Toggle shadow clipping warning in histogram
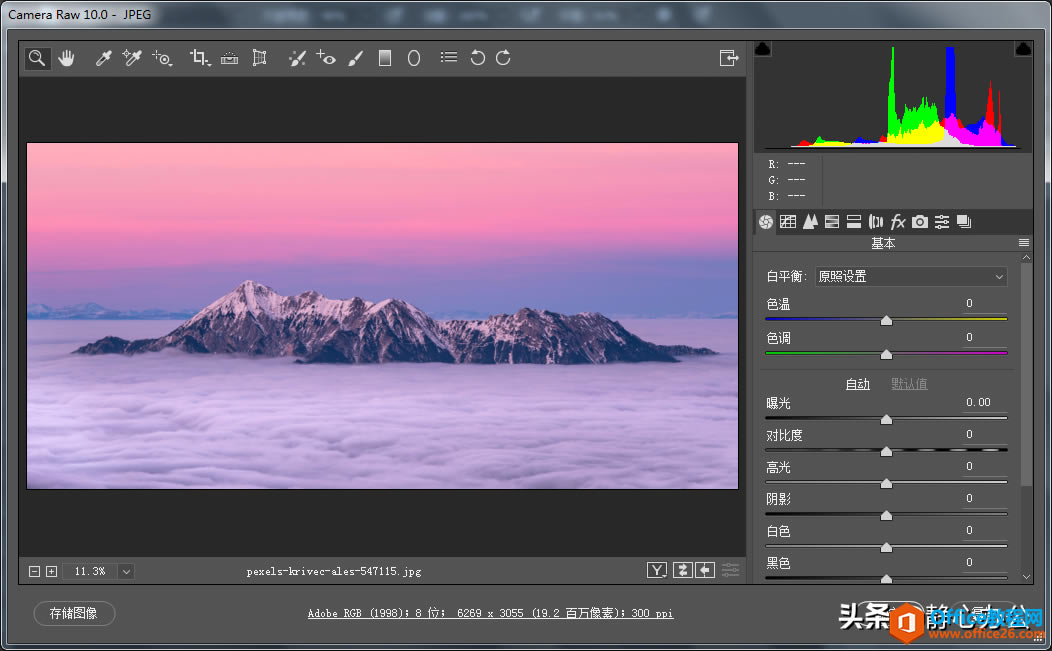Viewport: 1052px width, 651px height. click(x=763, y=48)
